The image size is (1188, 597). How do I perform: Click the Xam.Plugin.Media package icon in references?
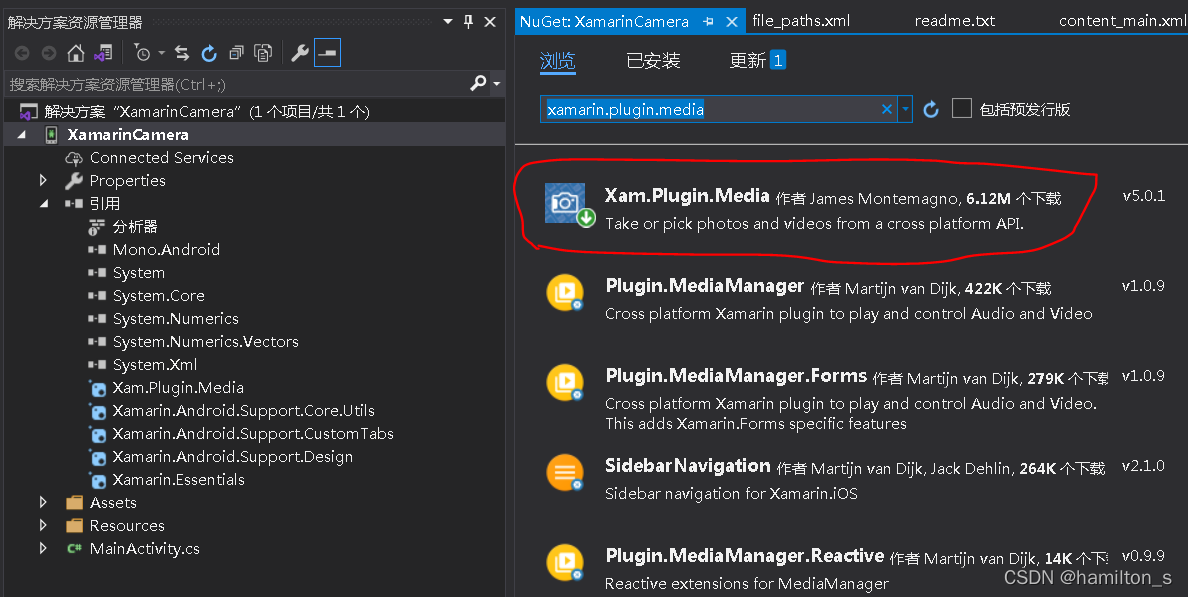[x=97, y=389]
